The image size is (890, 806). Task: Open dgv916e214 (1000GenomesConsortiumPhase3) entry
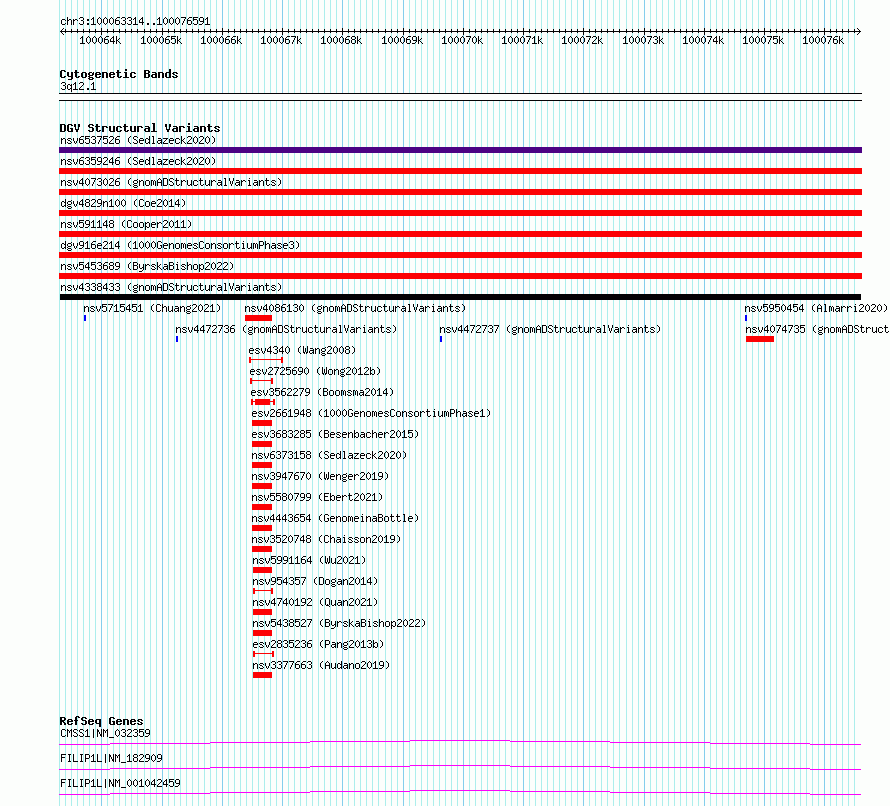[x=180, y=245]
